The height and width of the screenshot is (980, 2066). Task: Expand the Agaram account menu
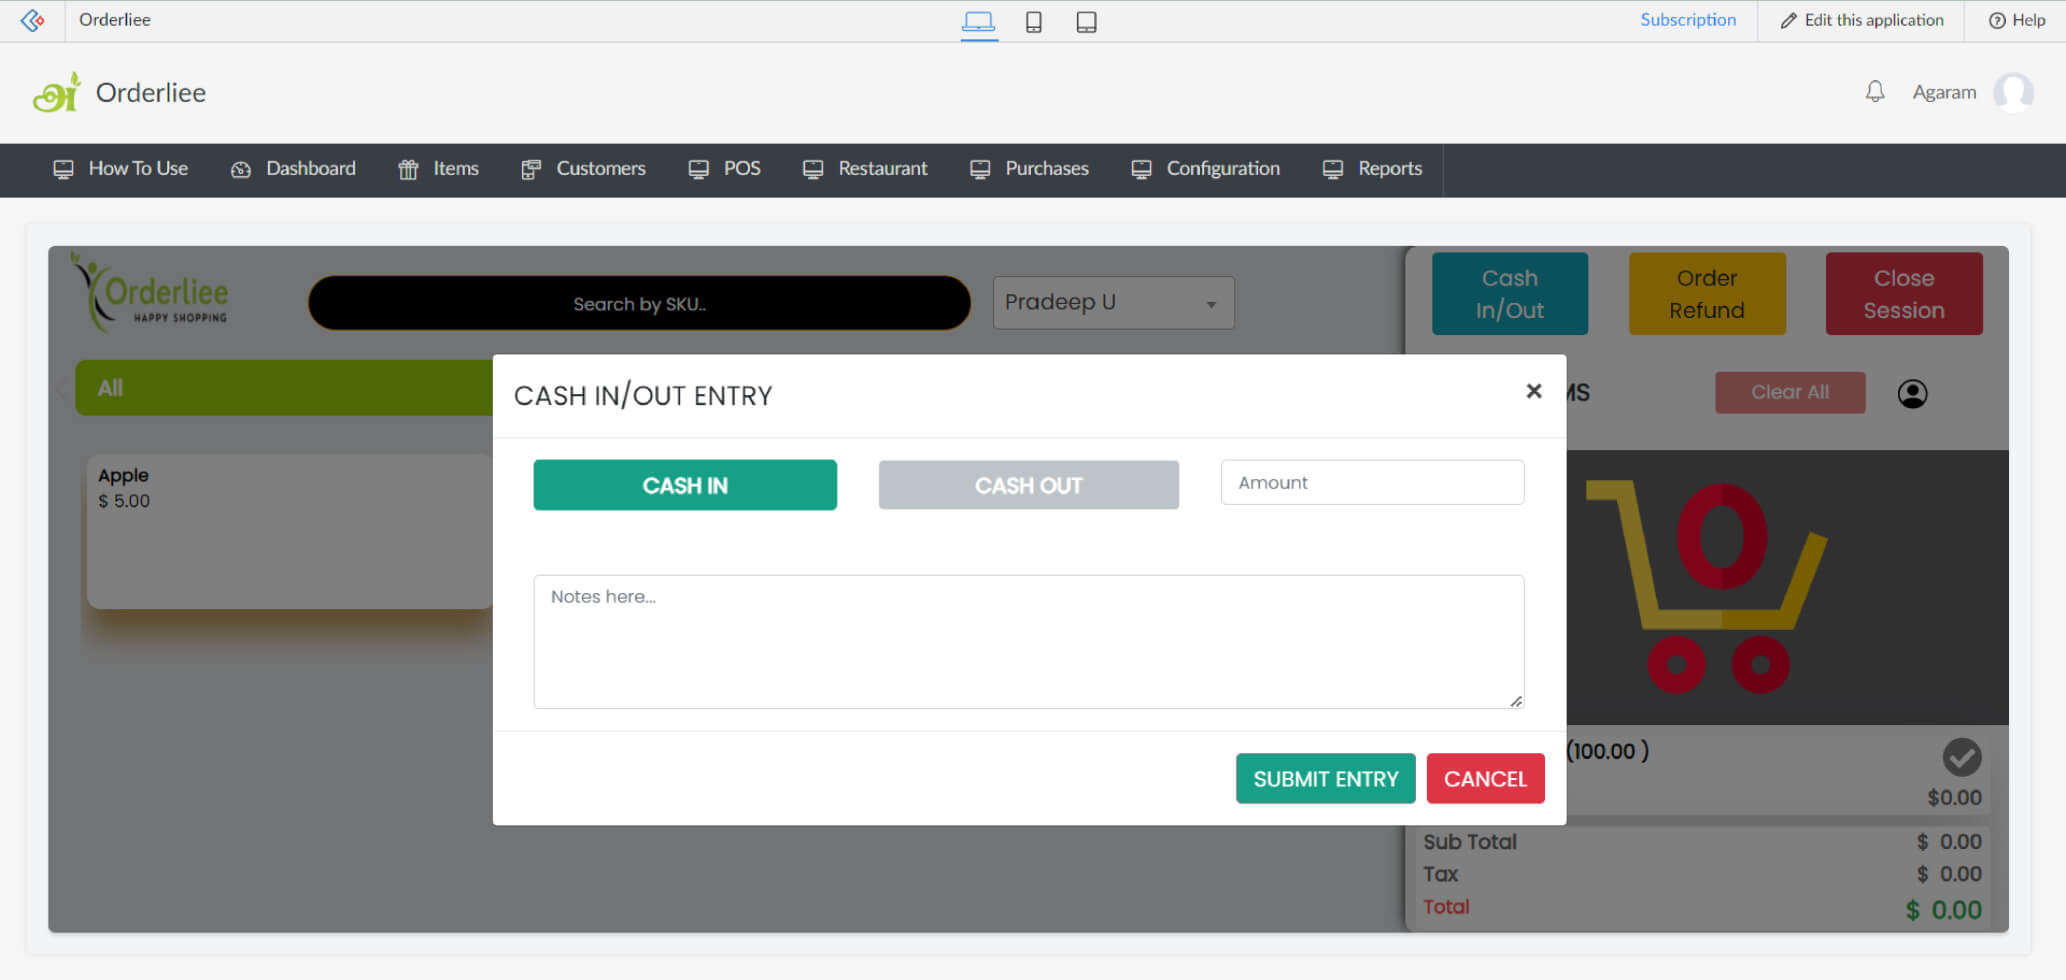click(1944, 91)
